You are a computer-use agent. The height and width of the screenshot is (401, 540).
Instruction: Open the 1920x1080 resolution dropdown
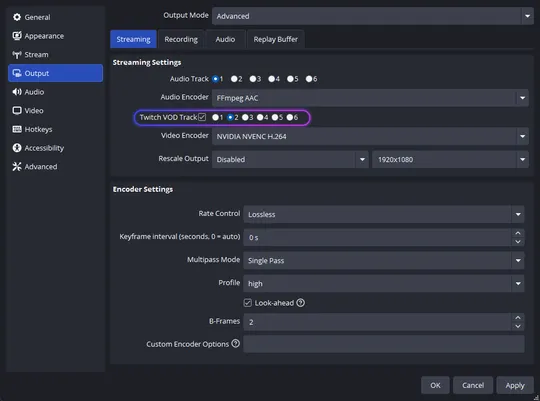[x=450, y=159]
